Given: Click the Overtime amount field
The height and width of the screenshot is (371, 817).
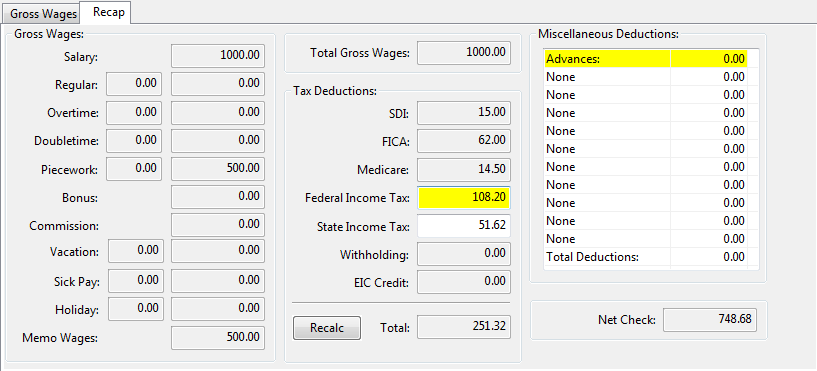Looking at the screenshot, I should point(218,113).
